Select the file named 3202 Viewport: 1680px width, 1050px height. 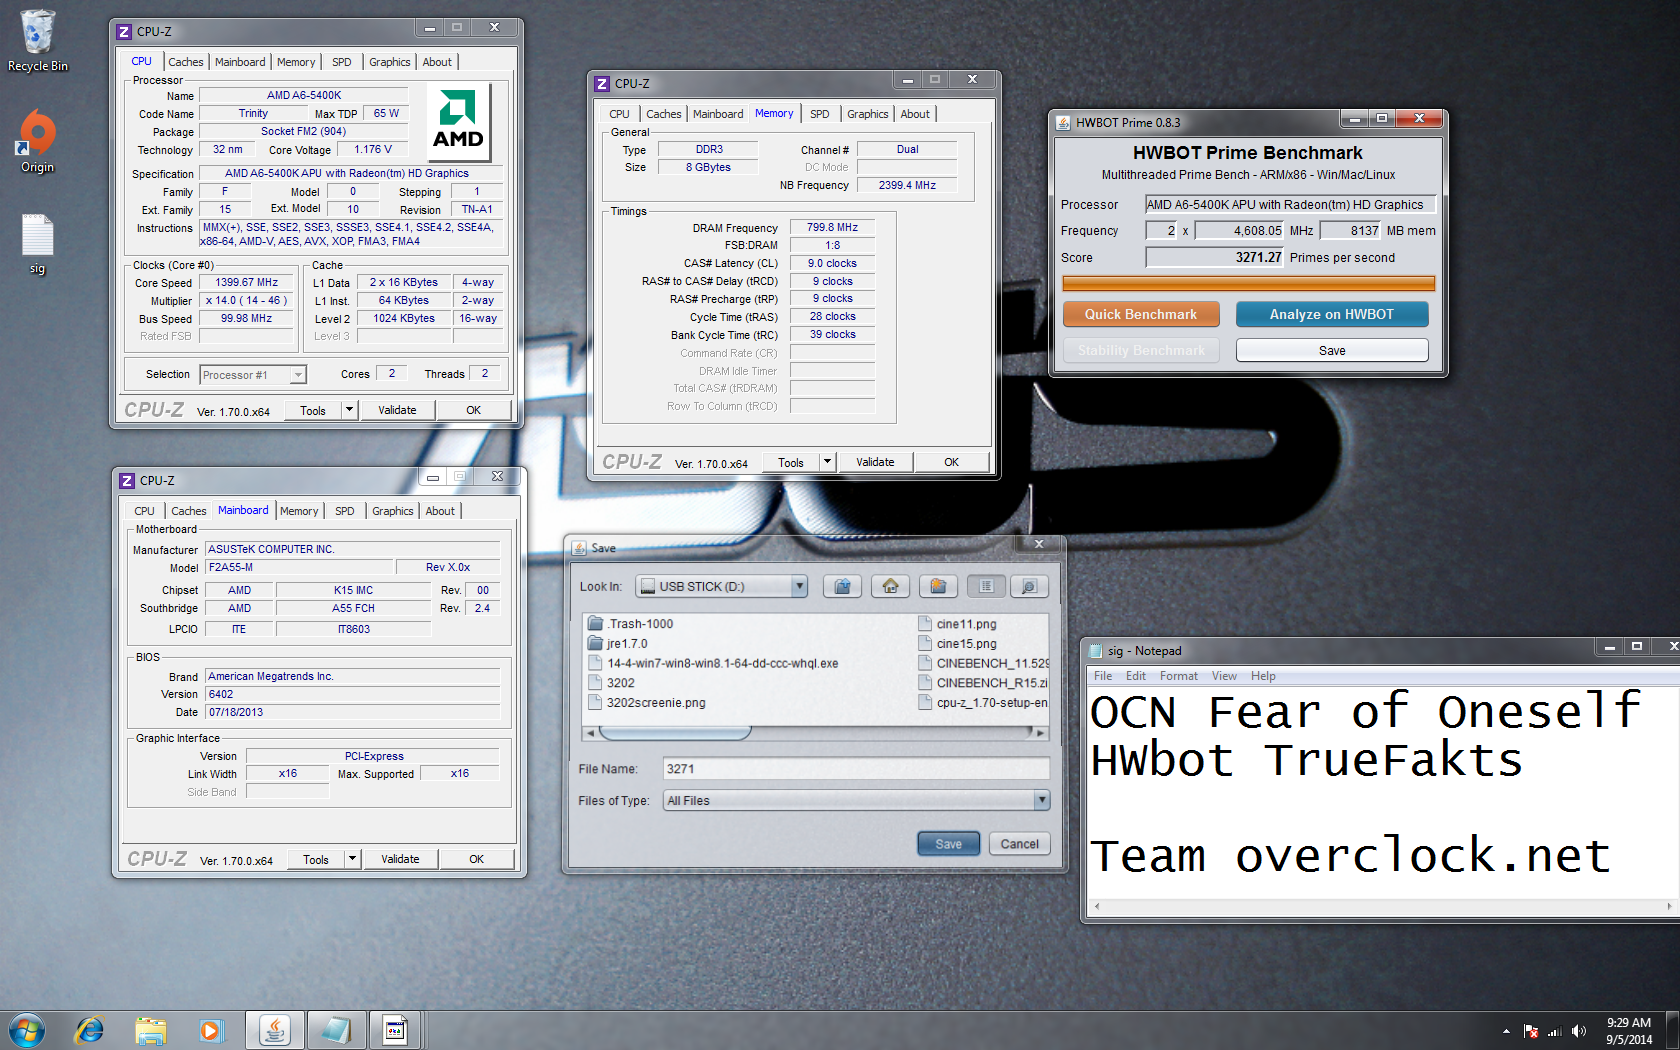pos(611,683)
